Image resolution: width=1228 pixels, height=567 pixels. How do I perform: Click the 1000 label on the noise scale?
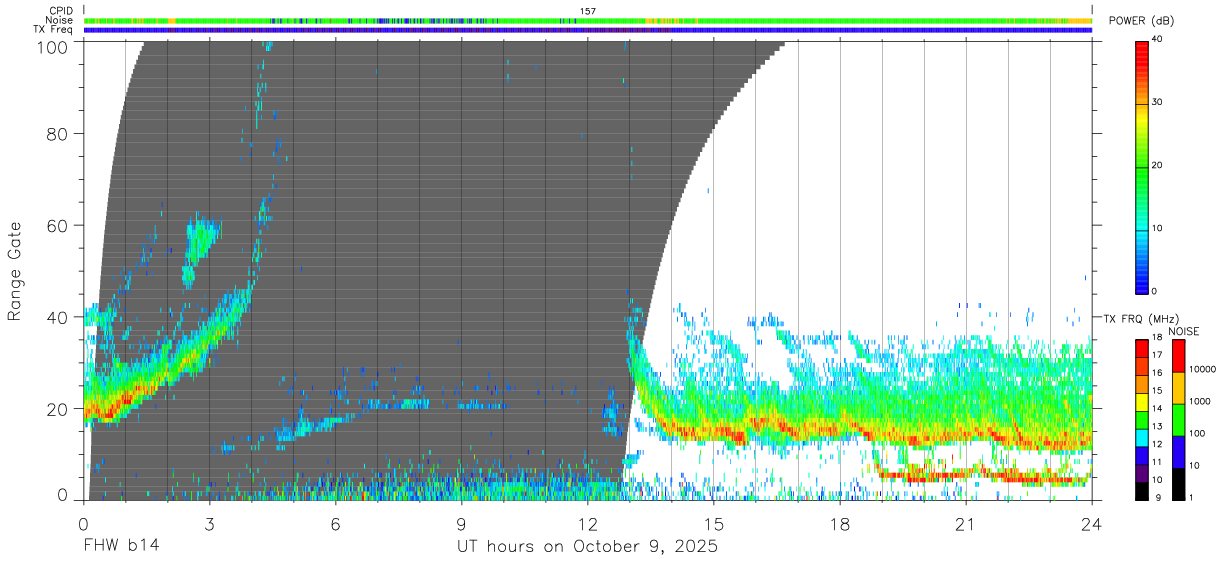coord(1198,401)
